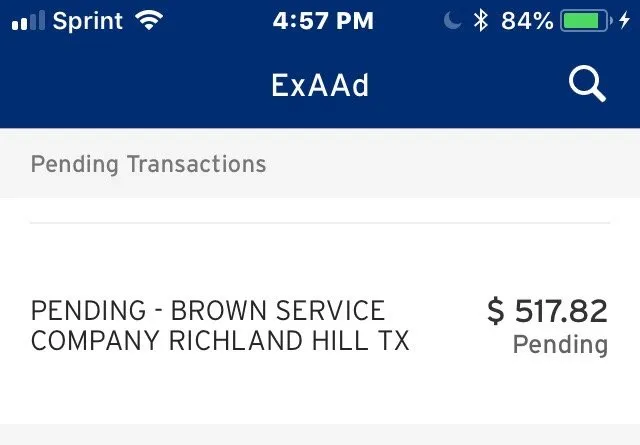This screenshot has width=640, height=445.
Task: Tap the Do Not Disturb moon icon
Action: point(453,20)
